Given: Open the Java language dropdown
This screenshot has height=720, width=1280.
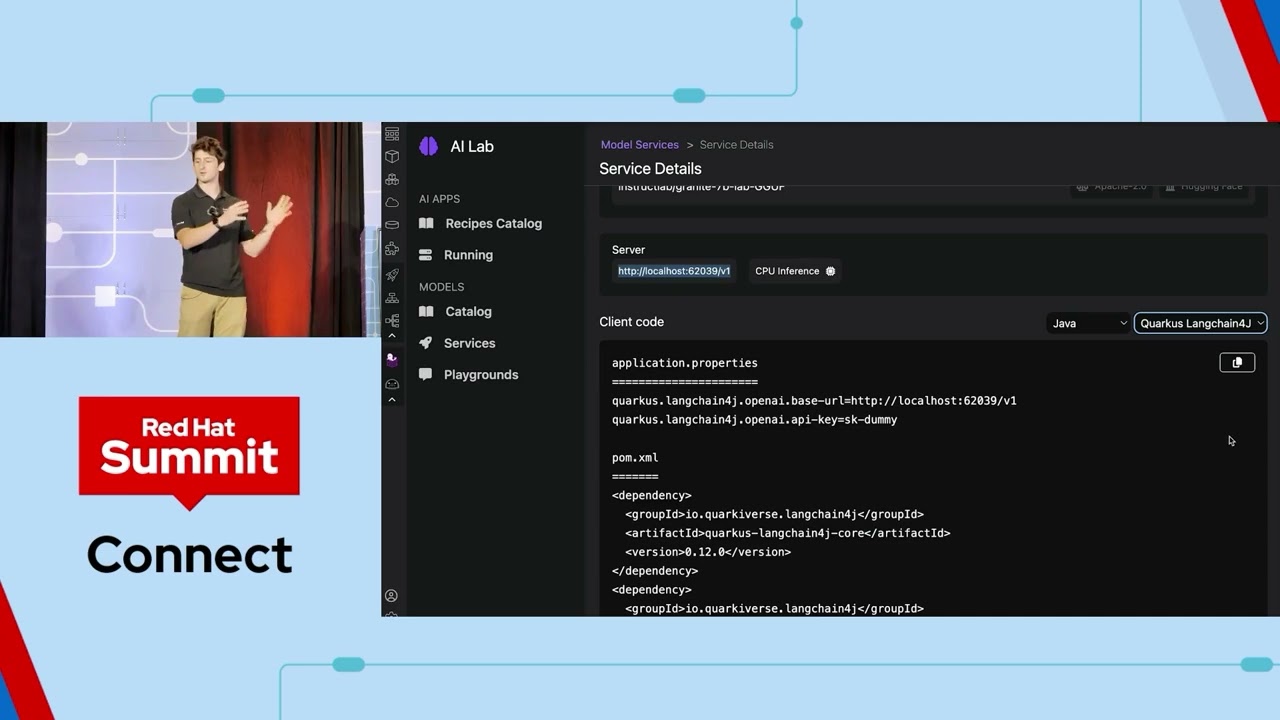Looking at the screenshot, I should [1089, 323].
